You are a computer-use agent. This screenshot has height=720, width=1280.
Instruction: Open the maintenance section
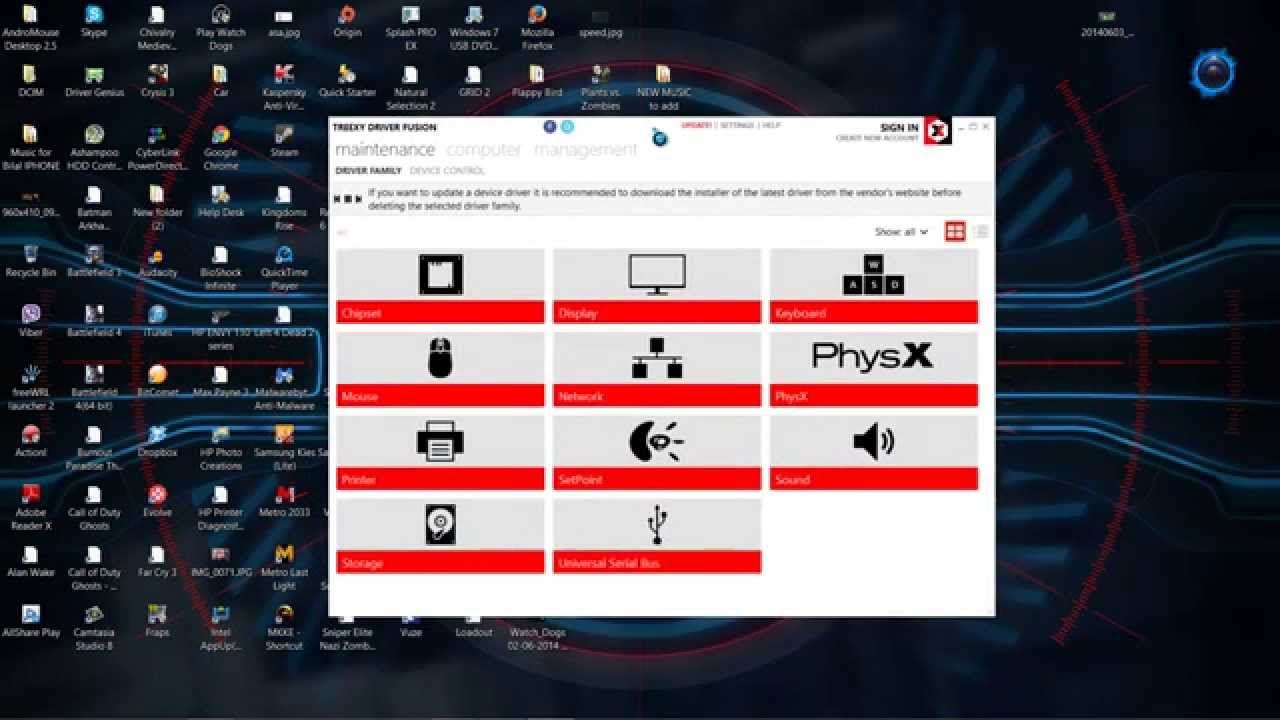click(385, 150)
